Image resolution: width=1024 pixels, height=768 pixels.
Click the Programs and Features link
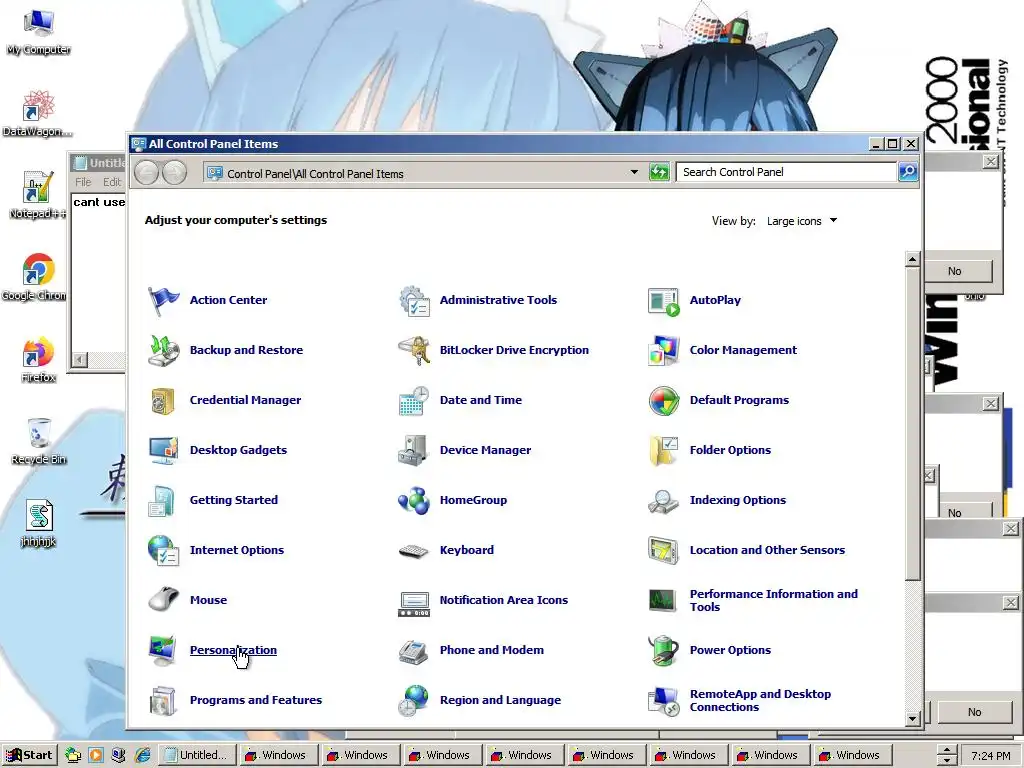tap(255, 700)
